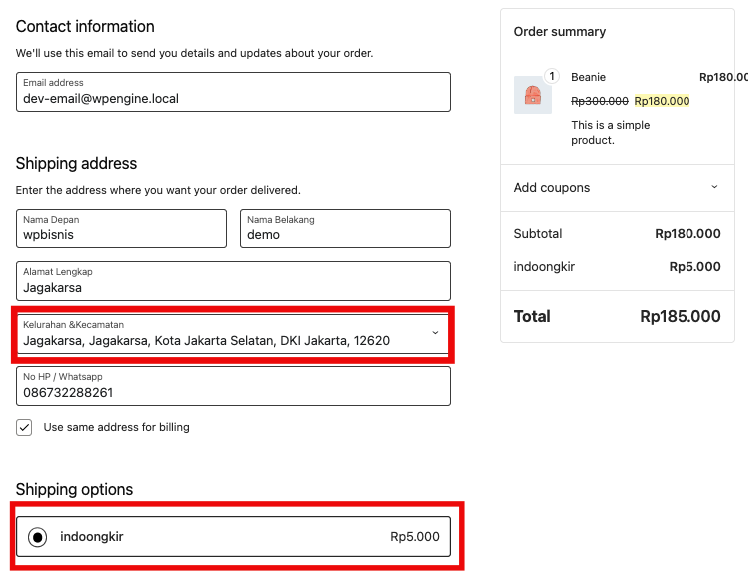
Task: Click the Total amount Rp185.000
Action: (x=680, y=316)
